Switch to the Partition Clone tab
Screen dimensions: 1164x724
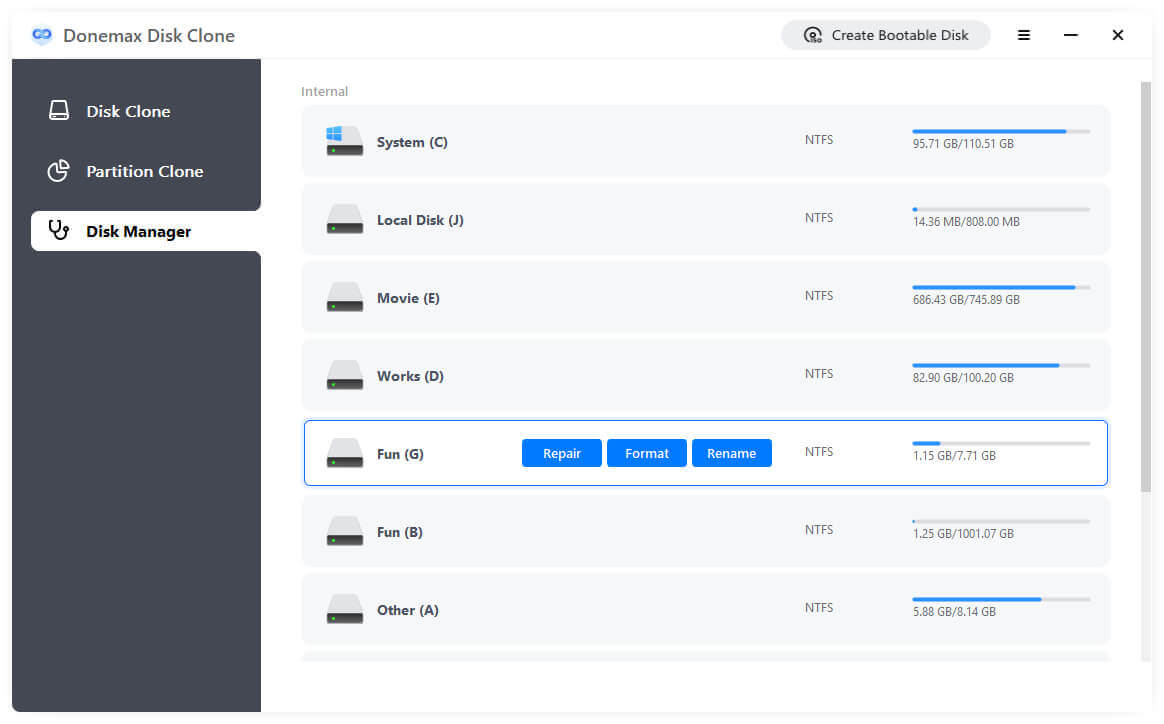[x=145, y=171]
